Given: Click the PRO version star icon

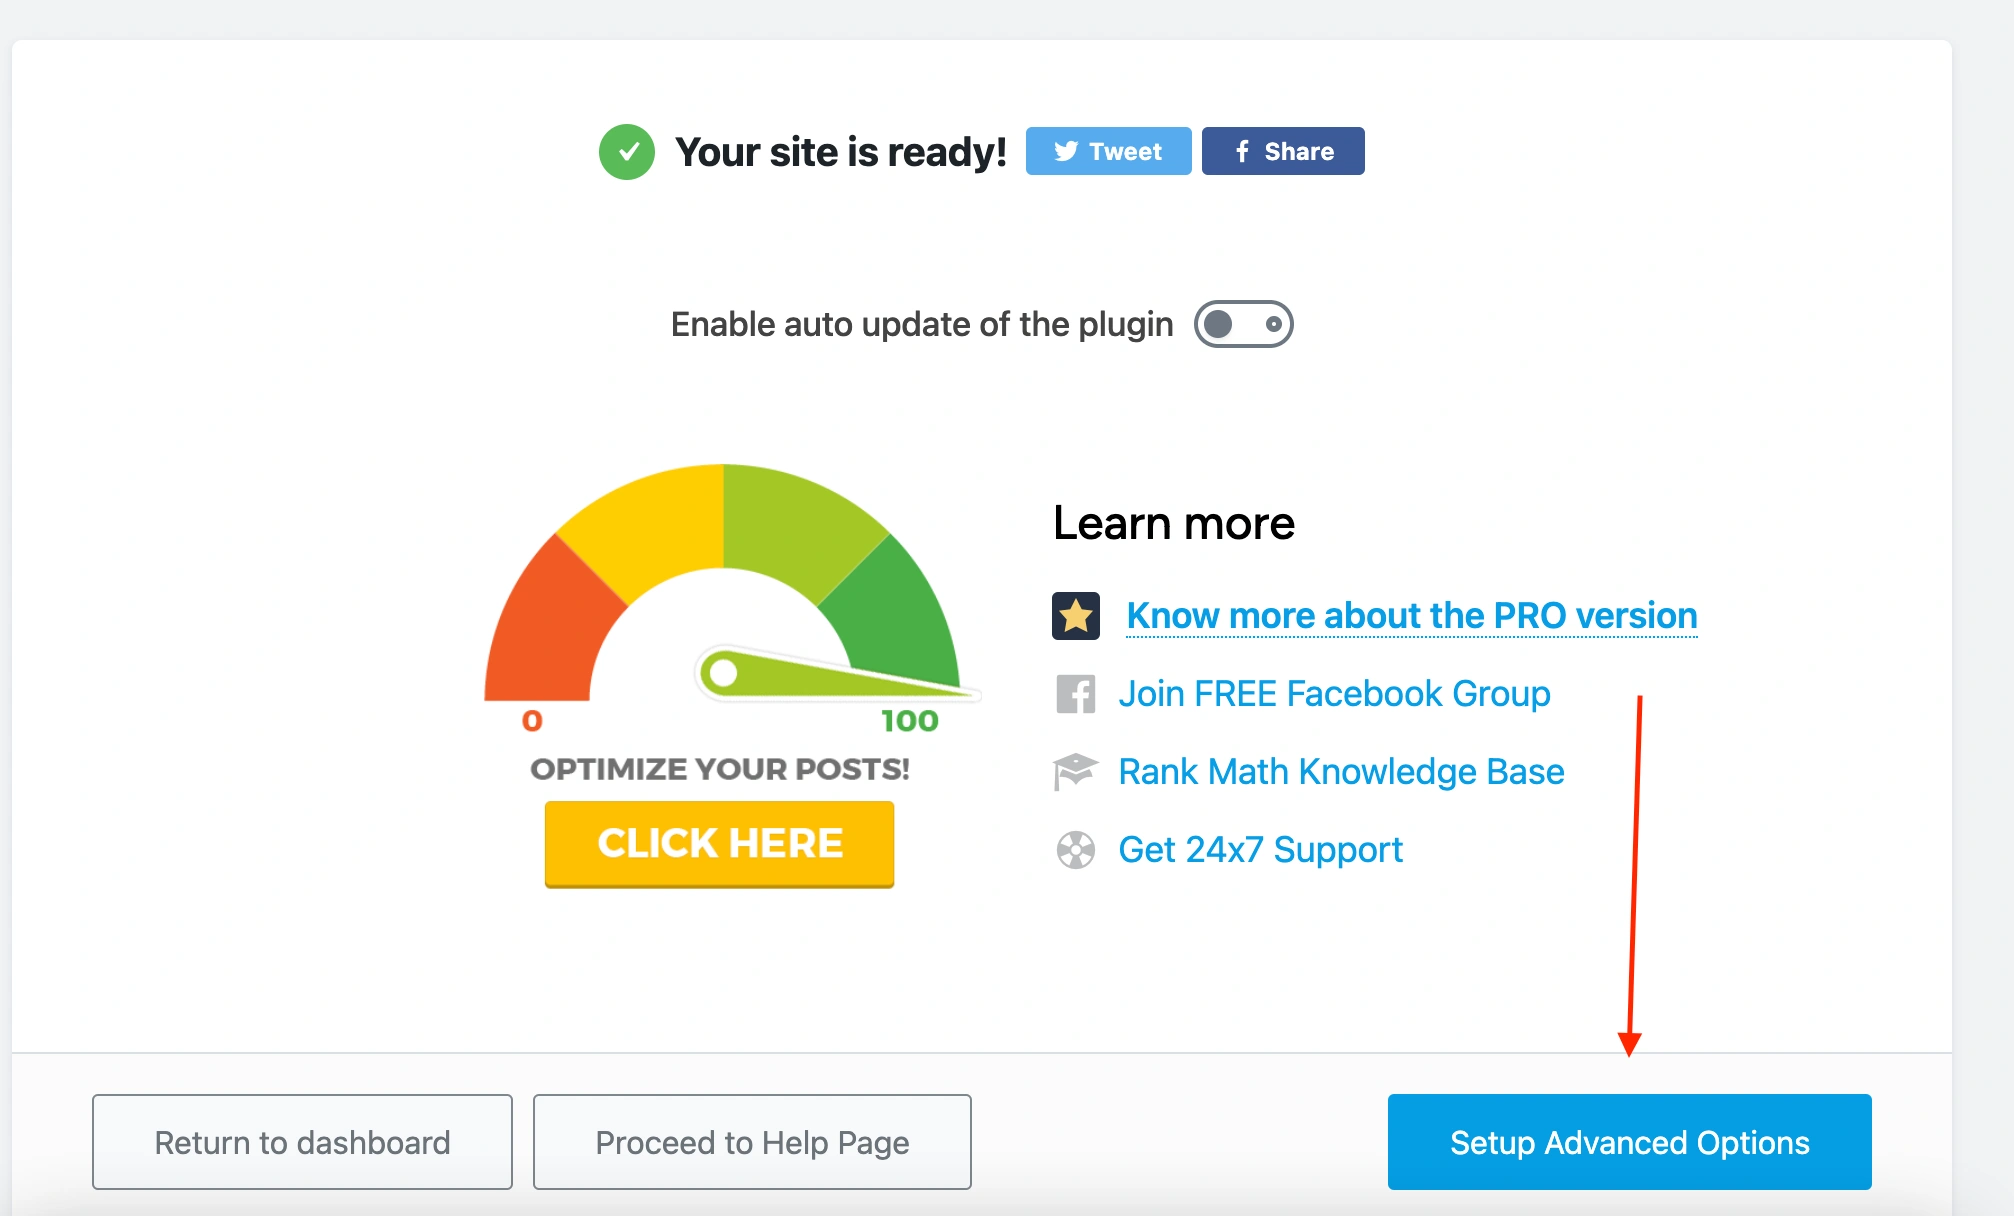Looking at the screenshot, I should 1076,616.
